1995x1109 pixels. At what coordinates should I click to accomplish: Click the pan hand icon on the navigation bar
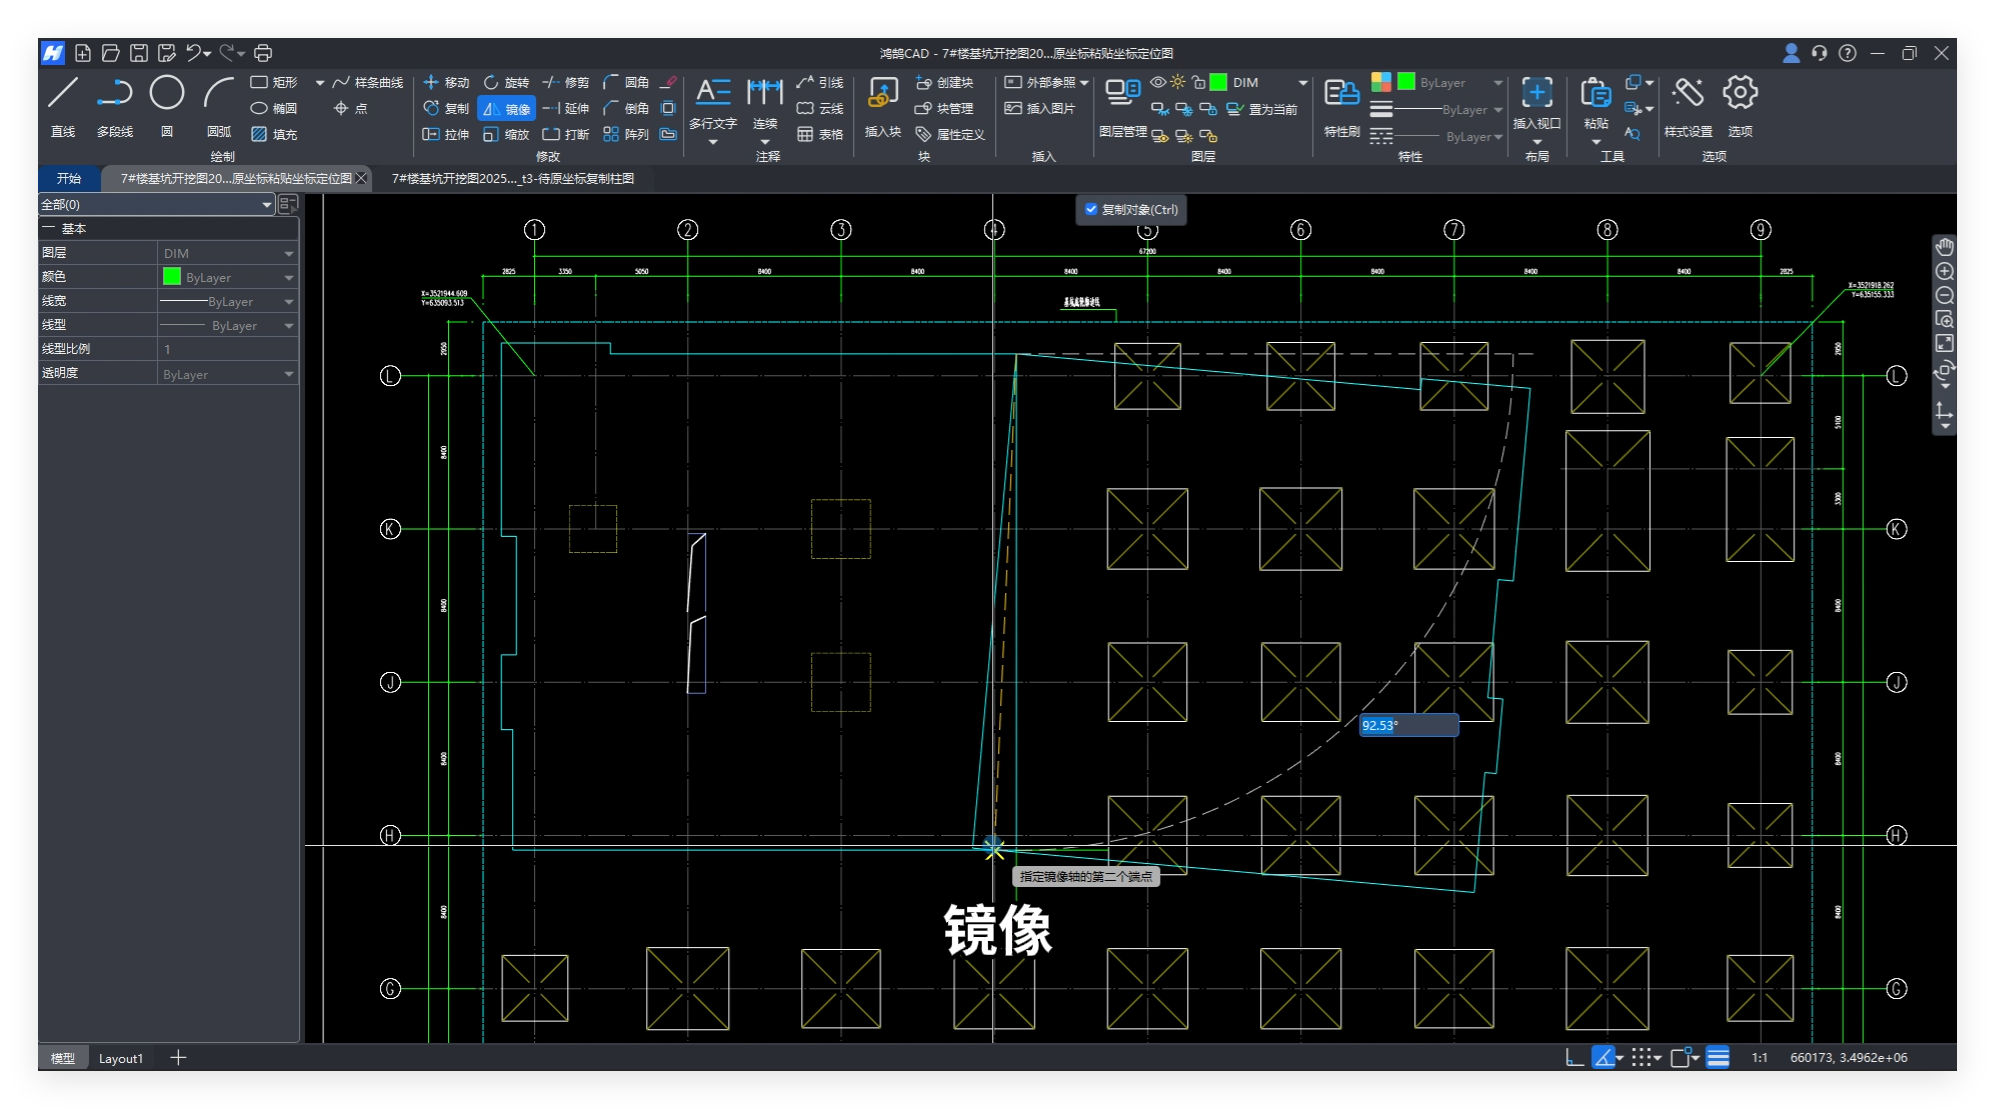(x=1944, y=247)
